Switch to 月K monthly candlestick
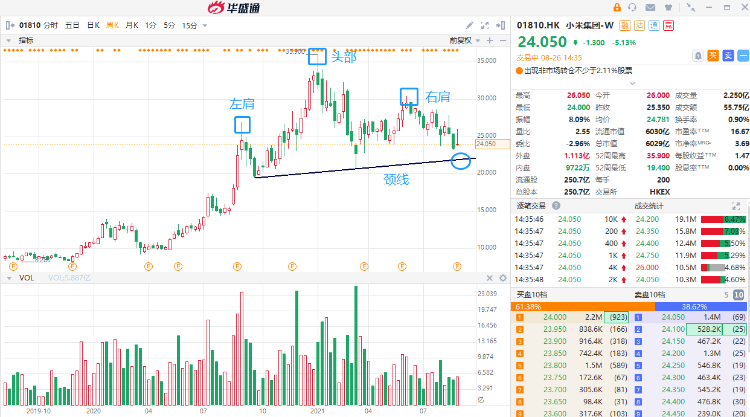 tap(132, 25)
